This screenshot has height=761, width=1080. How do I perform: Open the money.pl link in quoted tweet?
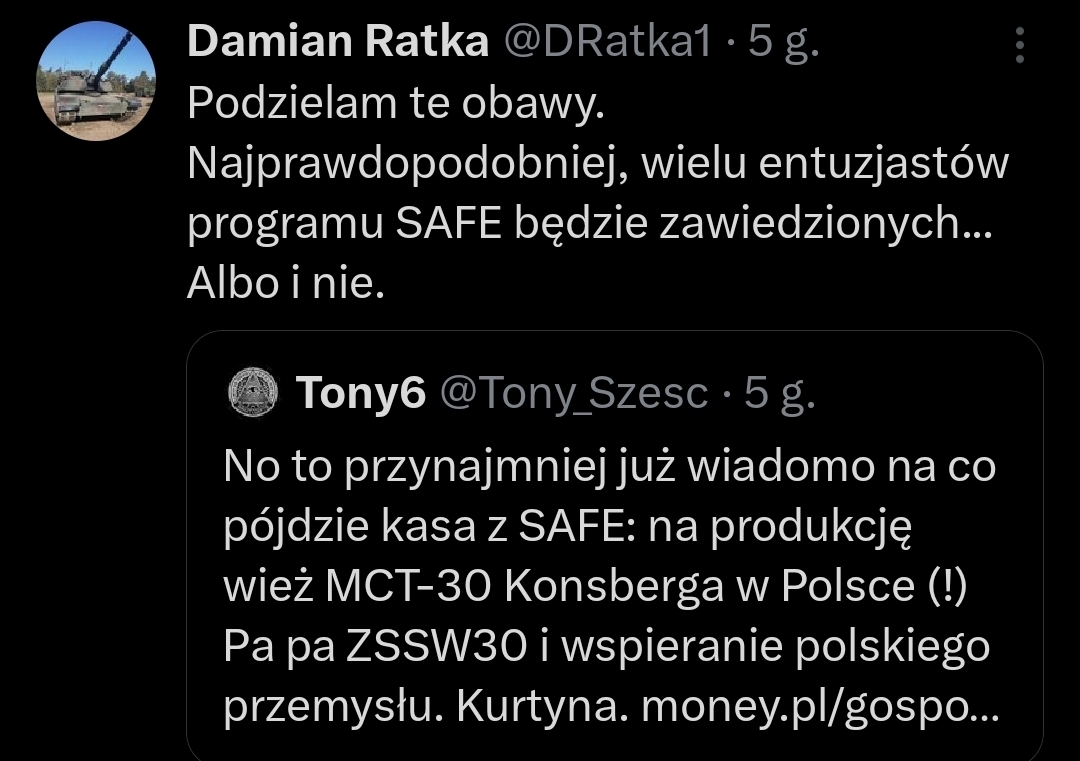pos(818,708)
